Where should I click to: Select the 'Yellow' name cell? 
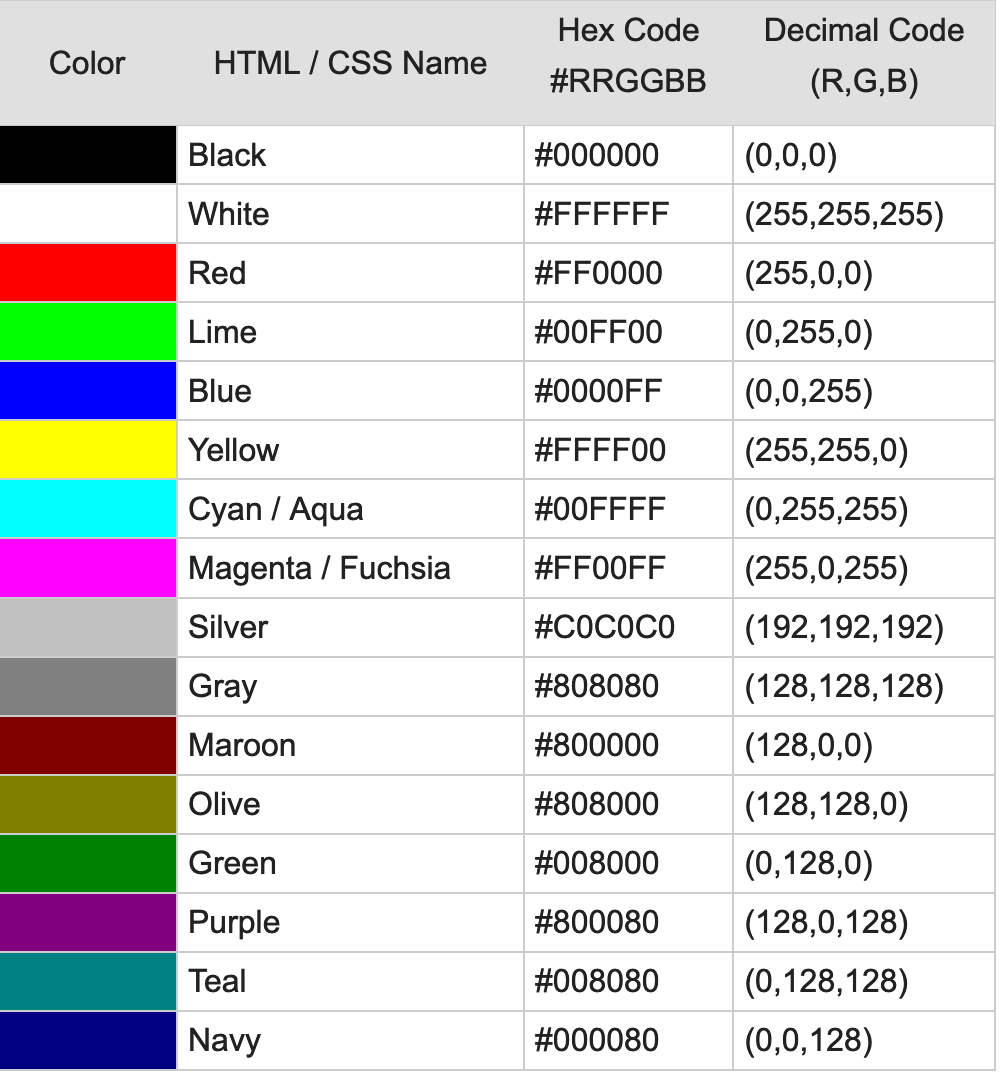(x=350, y=450)
